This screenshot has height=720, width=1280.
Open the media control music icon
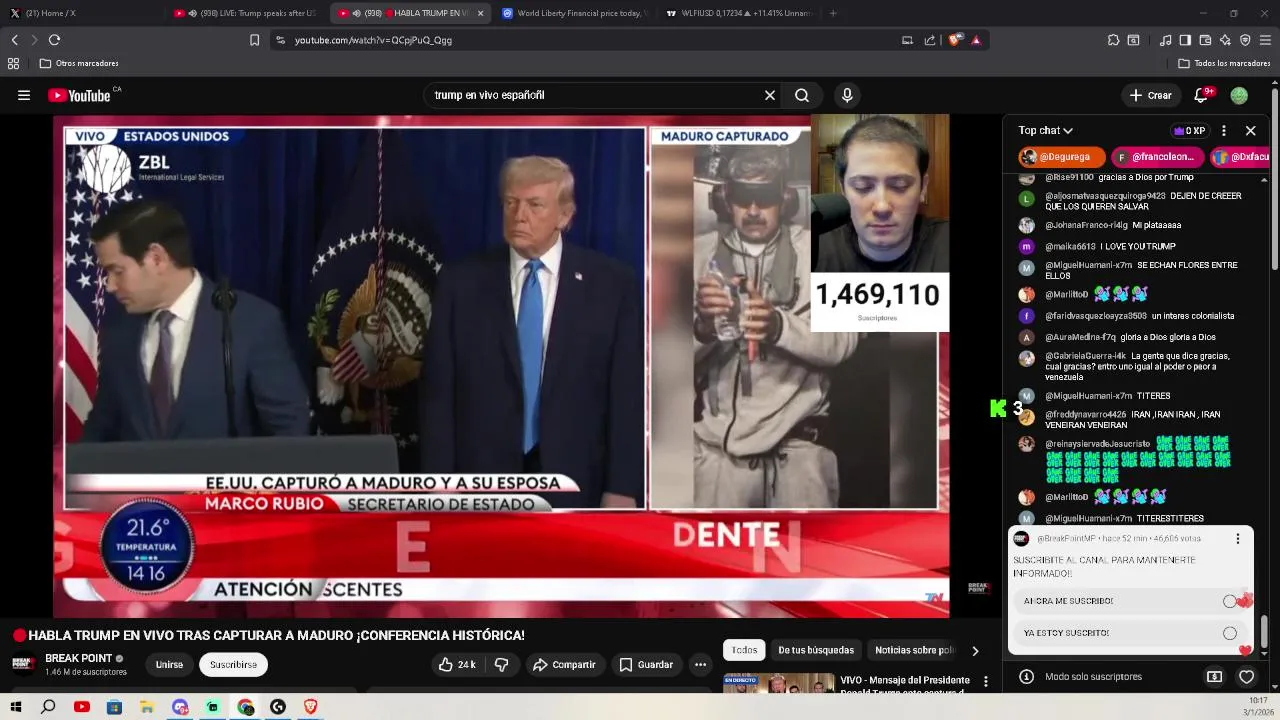[1165, 40]
